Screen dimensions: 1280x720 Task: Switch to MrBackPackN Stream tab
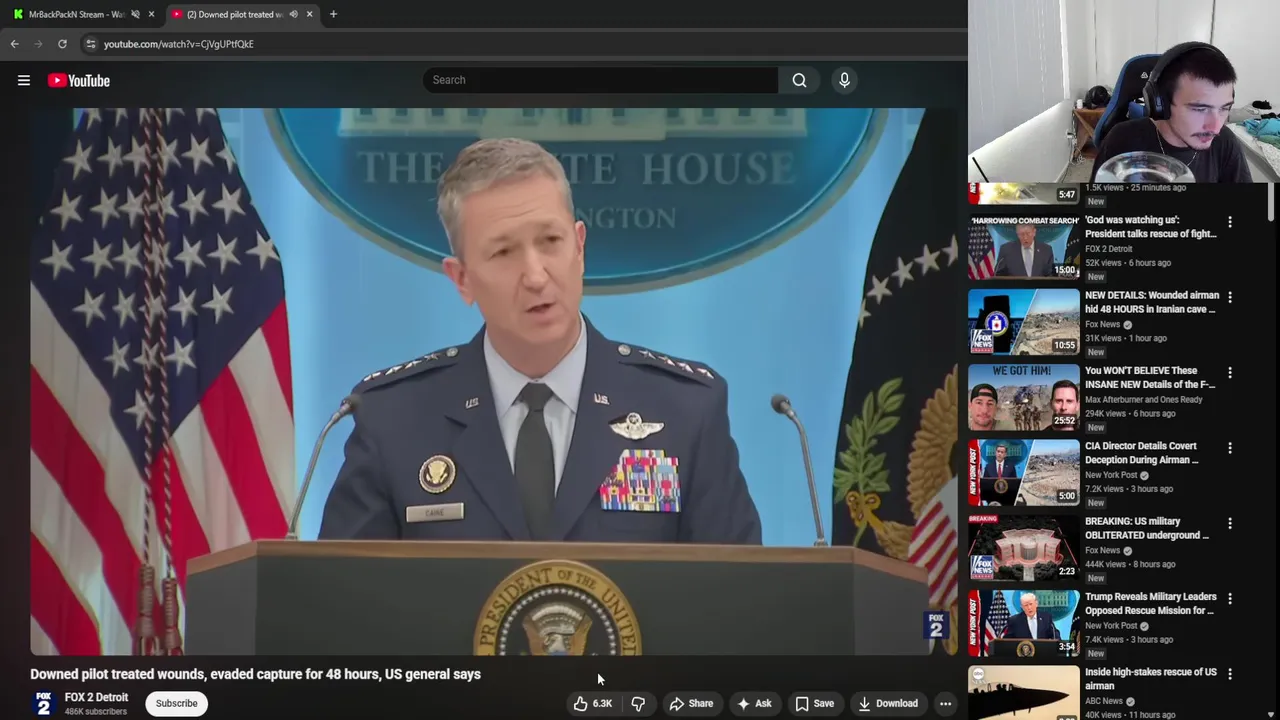point(76,15)
